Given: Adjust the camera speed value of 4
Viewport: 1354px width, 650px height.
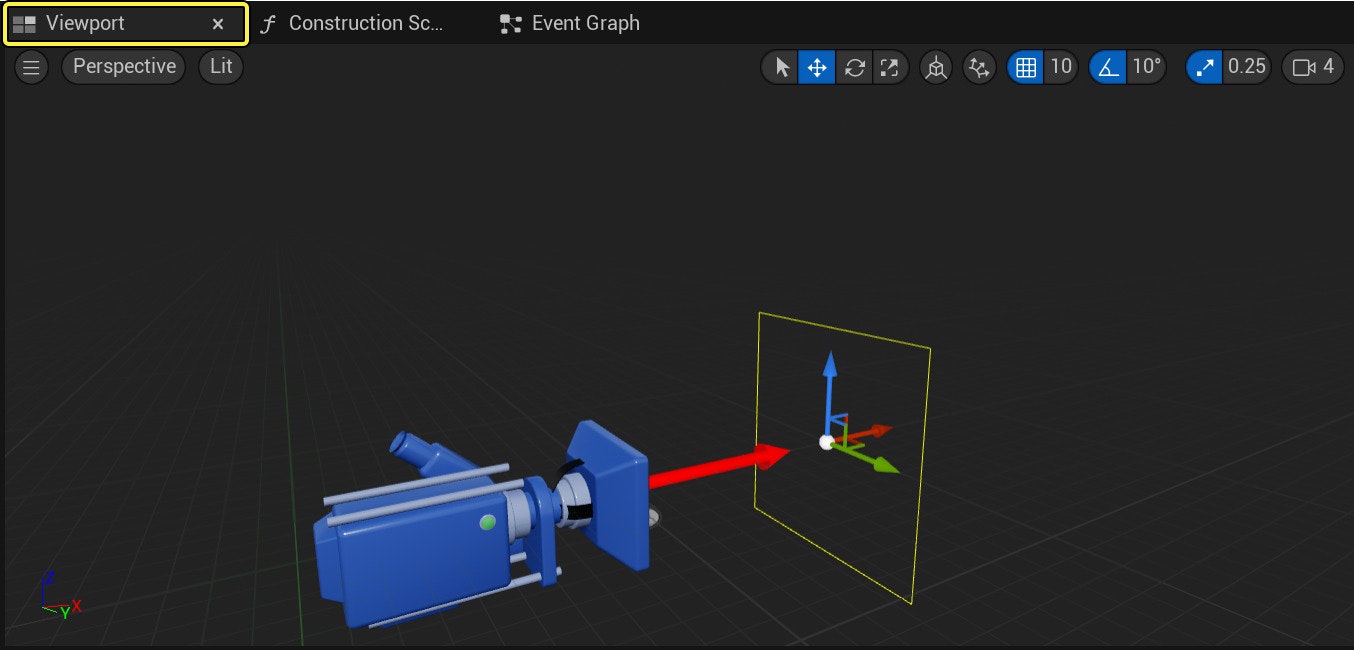Looking at the screenshot, I should [x=1330, y=67].
